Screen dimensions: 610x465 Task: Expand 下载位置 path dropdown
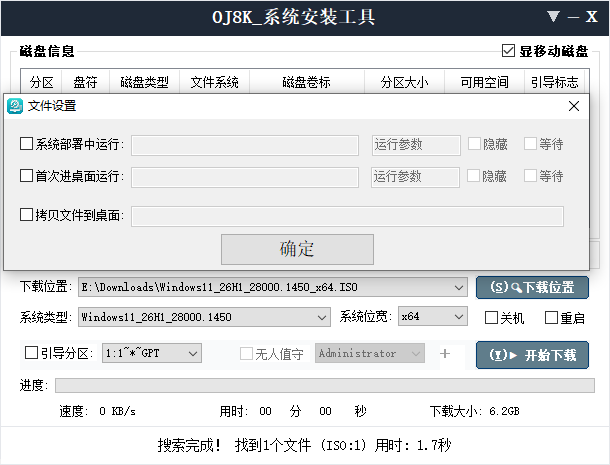(x=459, y=287)
